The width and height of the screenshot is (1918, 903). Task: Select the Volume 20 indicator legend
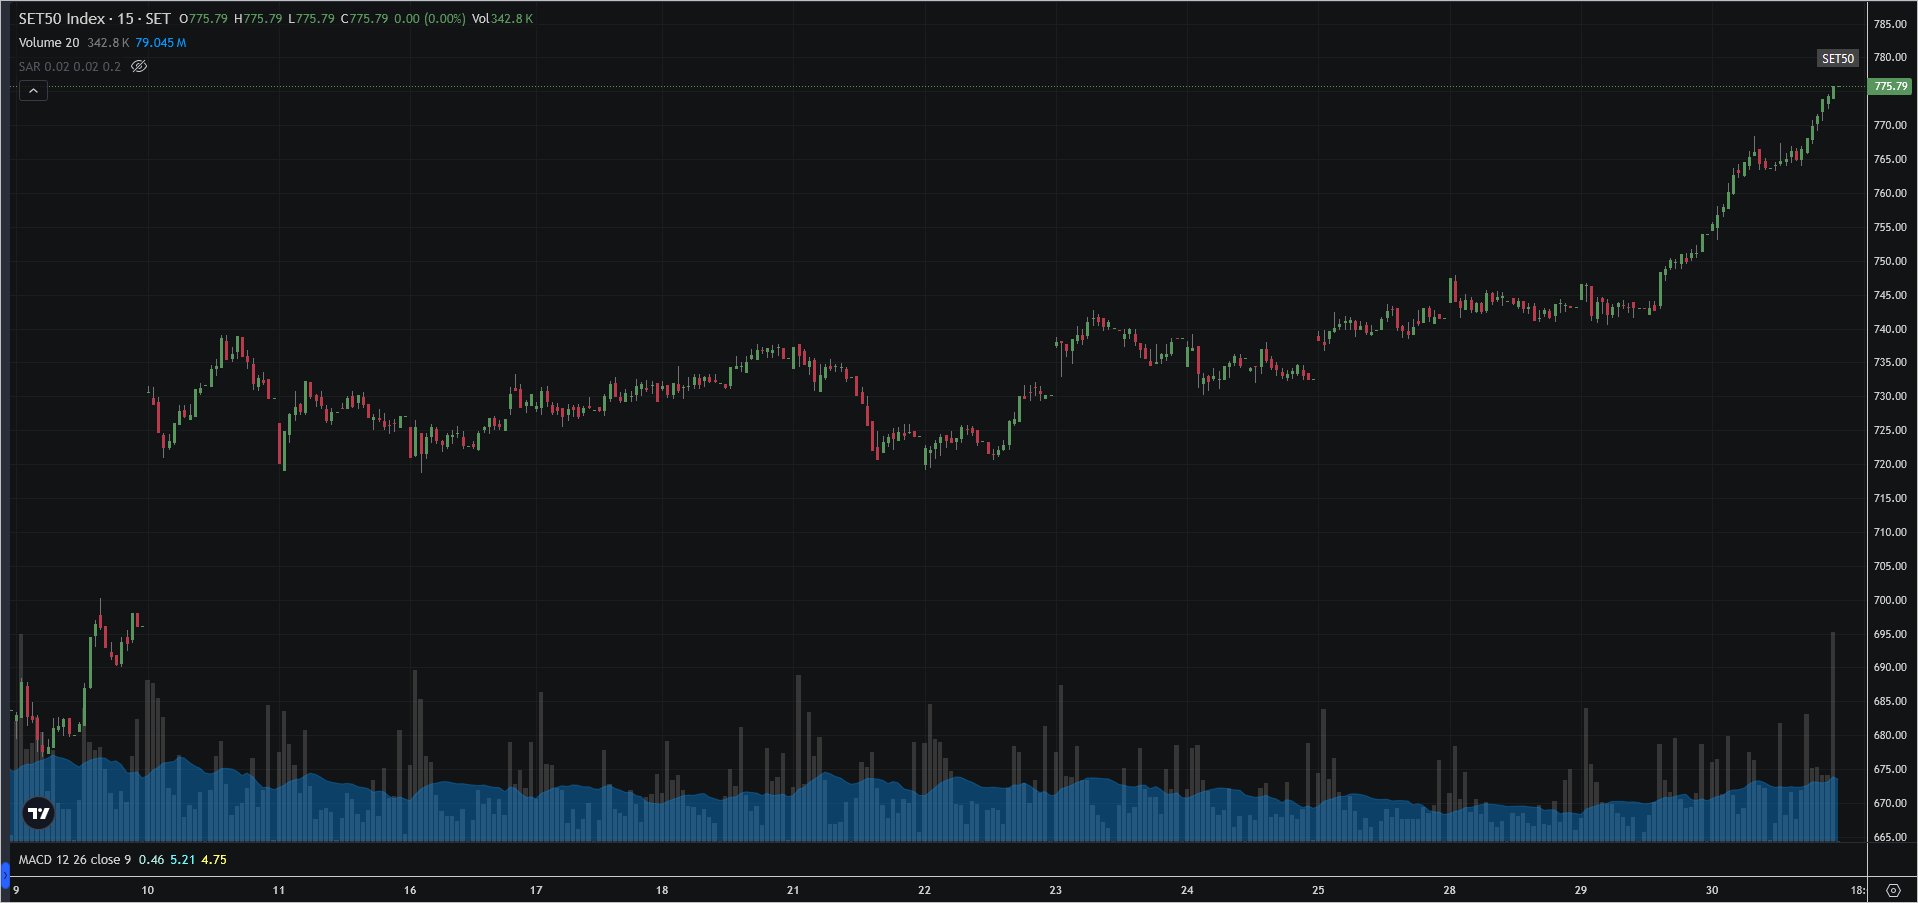tap(49, 43)
